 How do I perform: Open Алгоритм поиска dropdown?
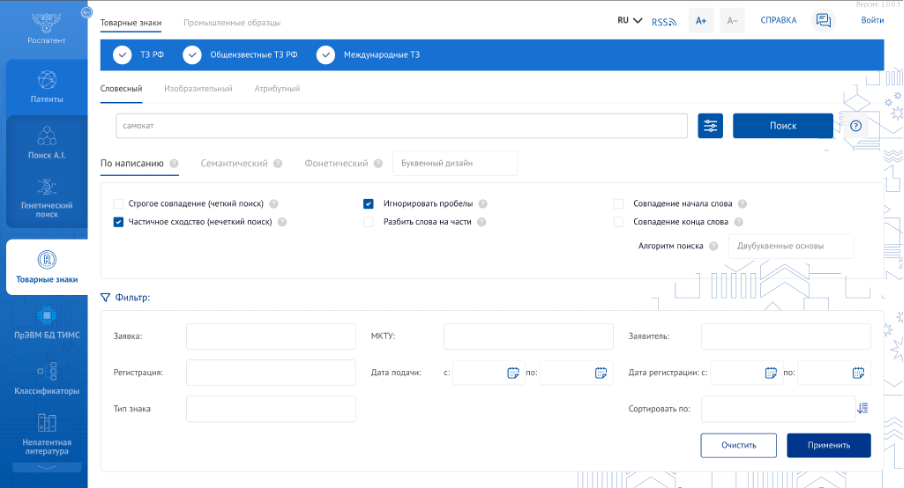coord(790,246)
